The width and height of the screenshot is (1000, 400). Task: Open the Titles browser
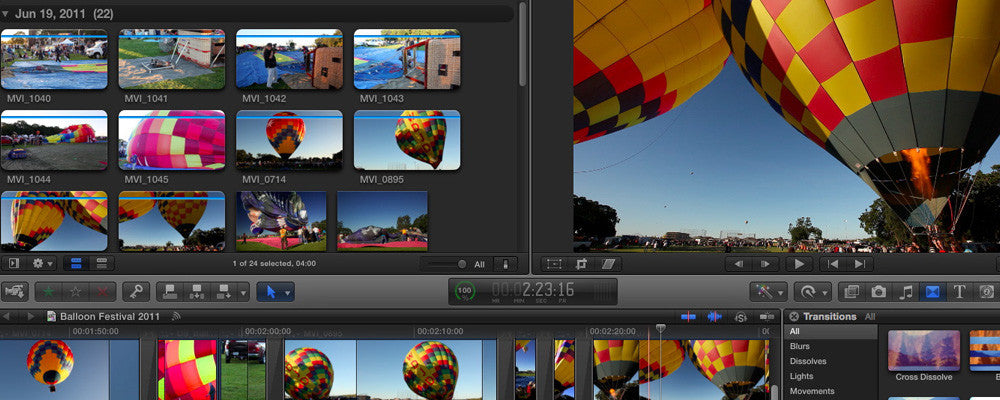click(x=959, y=292)
